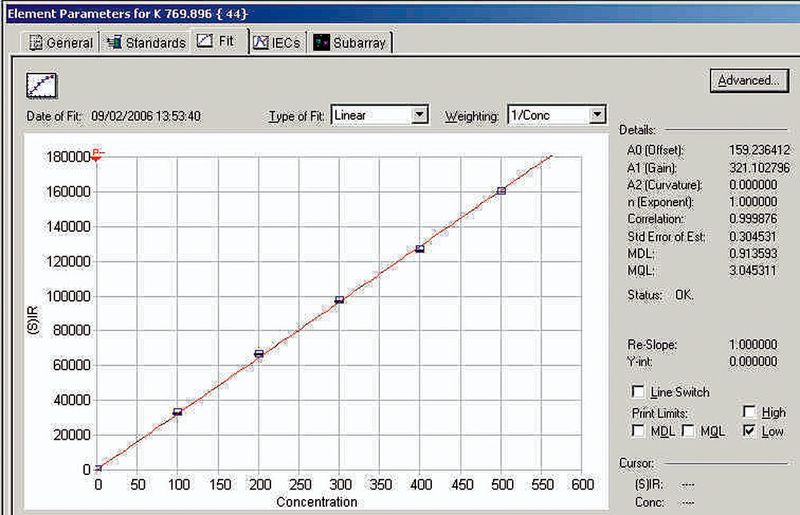The width and height of the screenshot is (800, 515).
Task: Click the Fit tab chart icon
Action: [x=205, y=40]
